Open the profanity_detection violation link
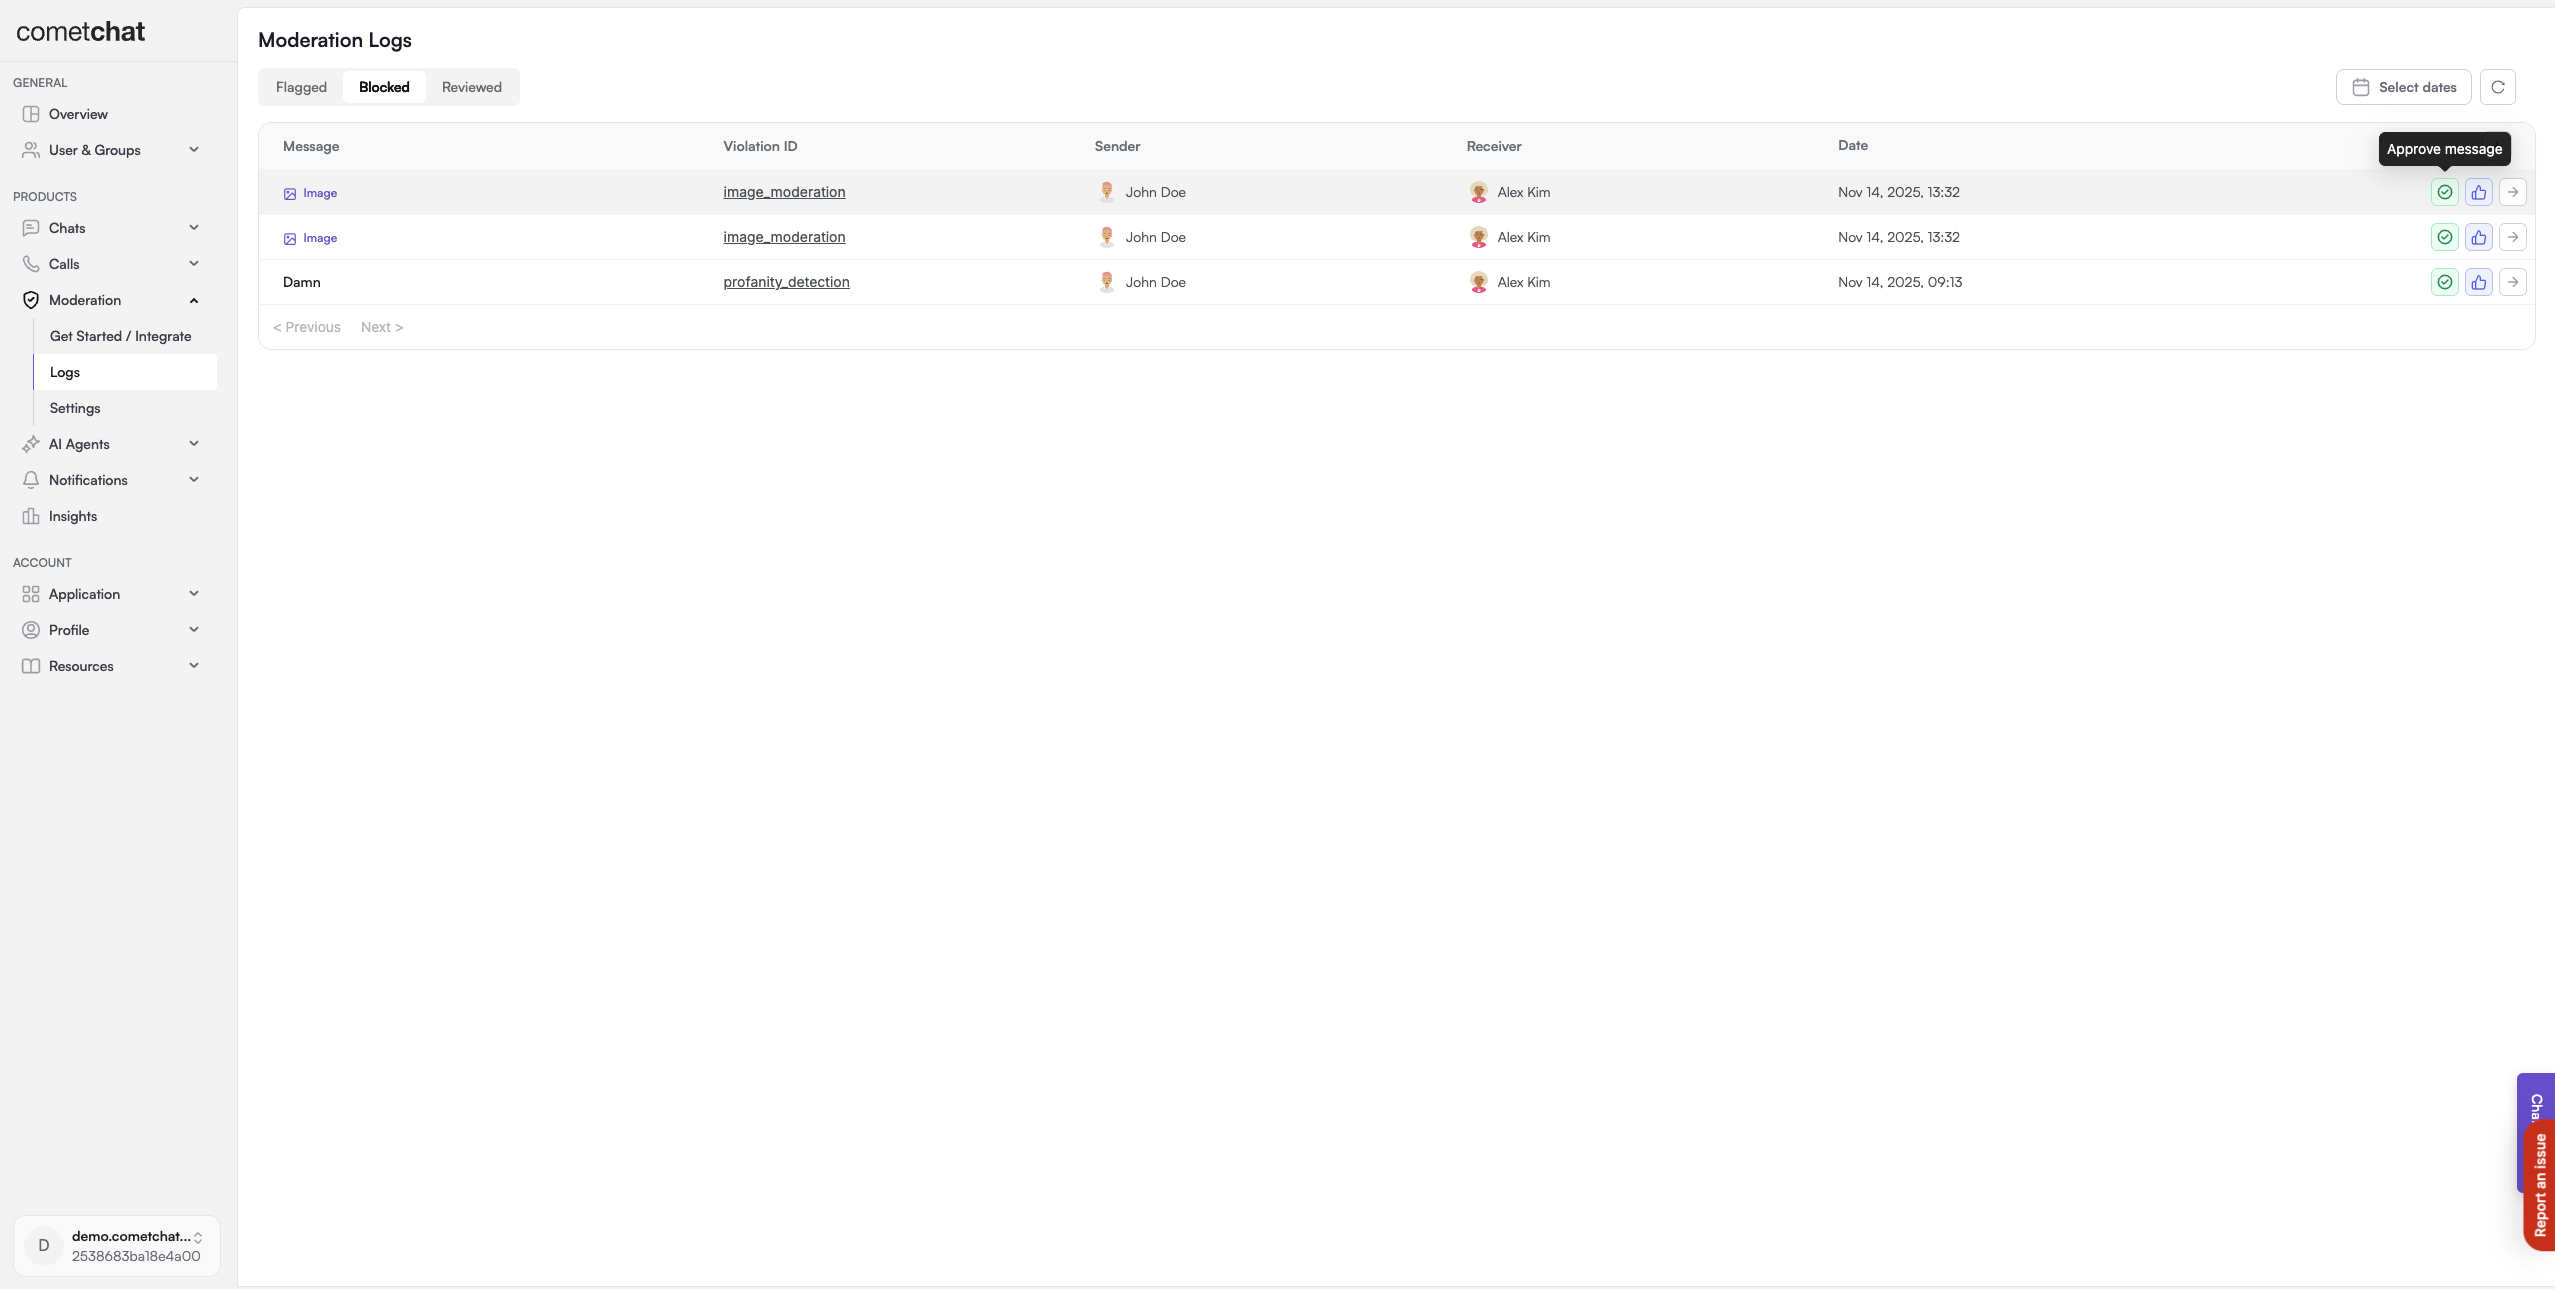The image size is (2555, 1289). [786, 282]
